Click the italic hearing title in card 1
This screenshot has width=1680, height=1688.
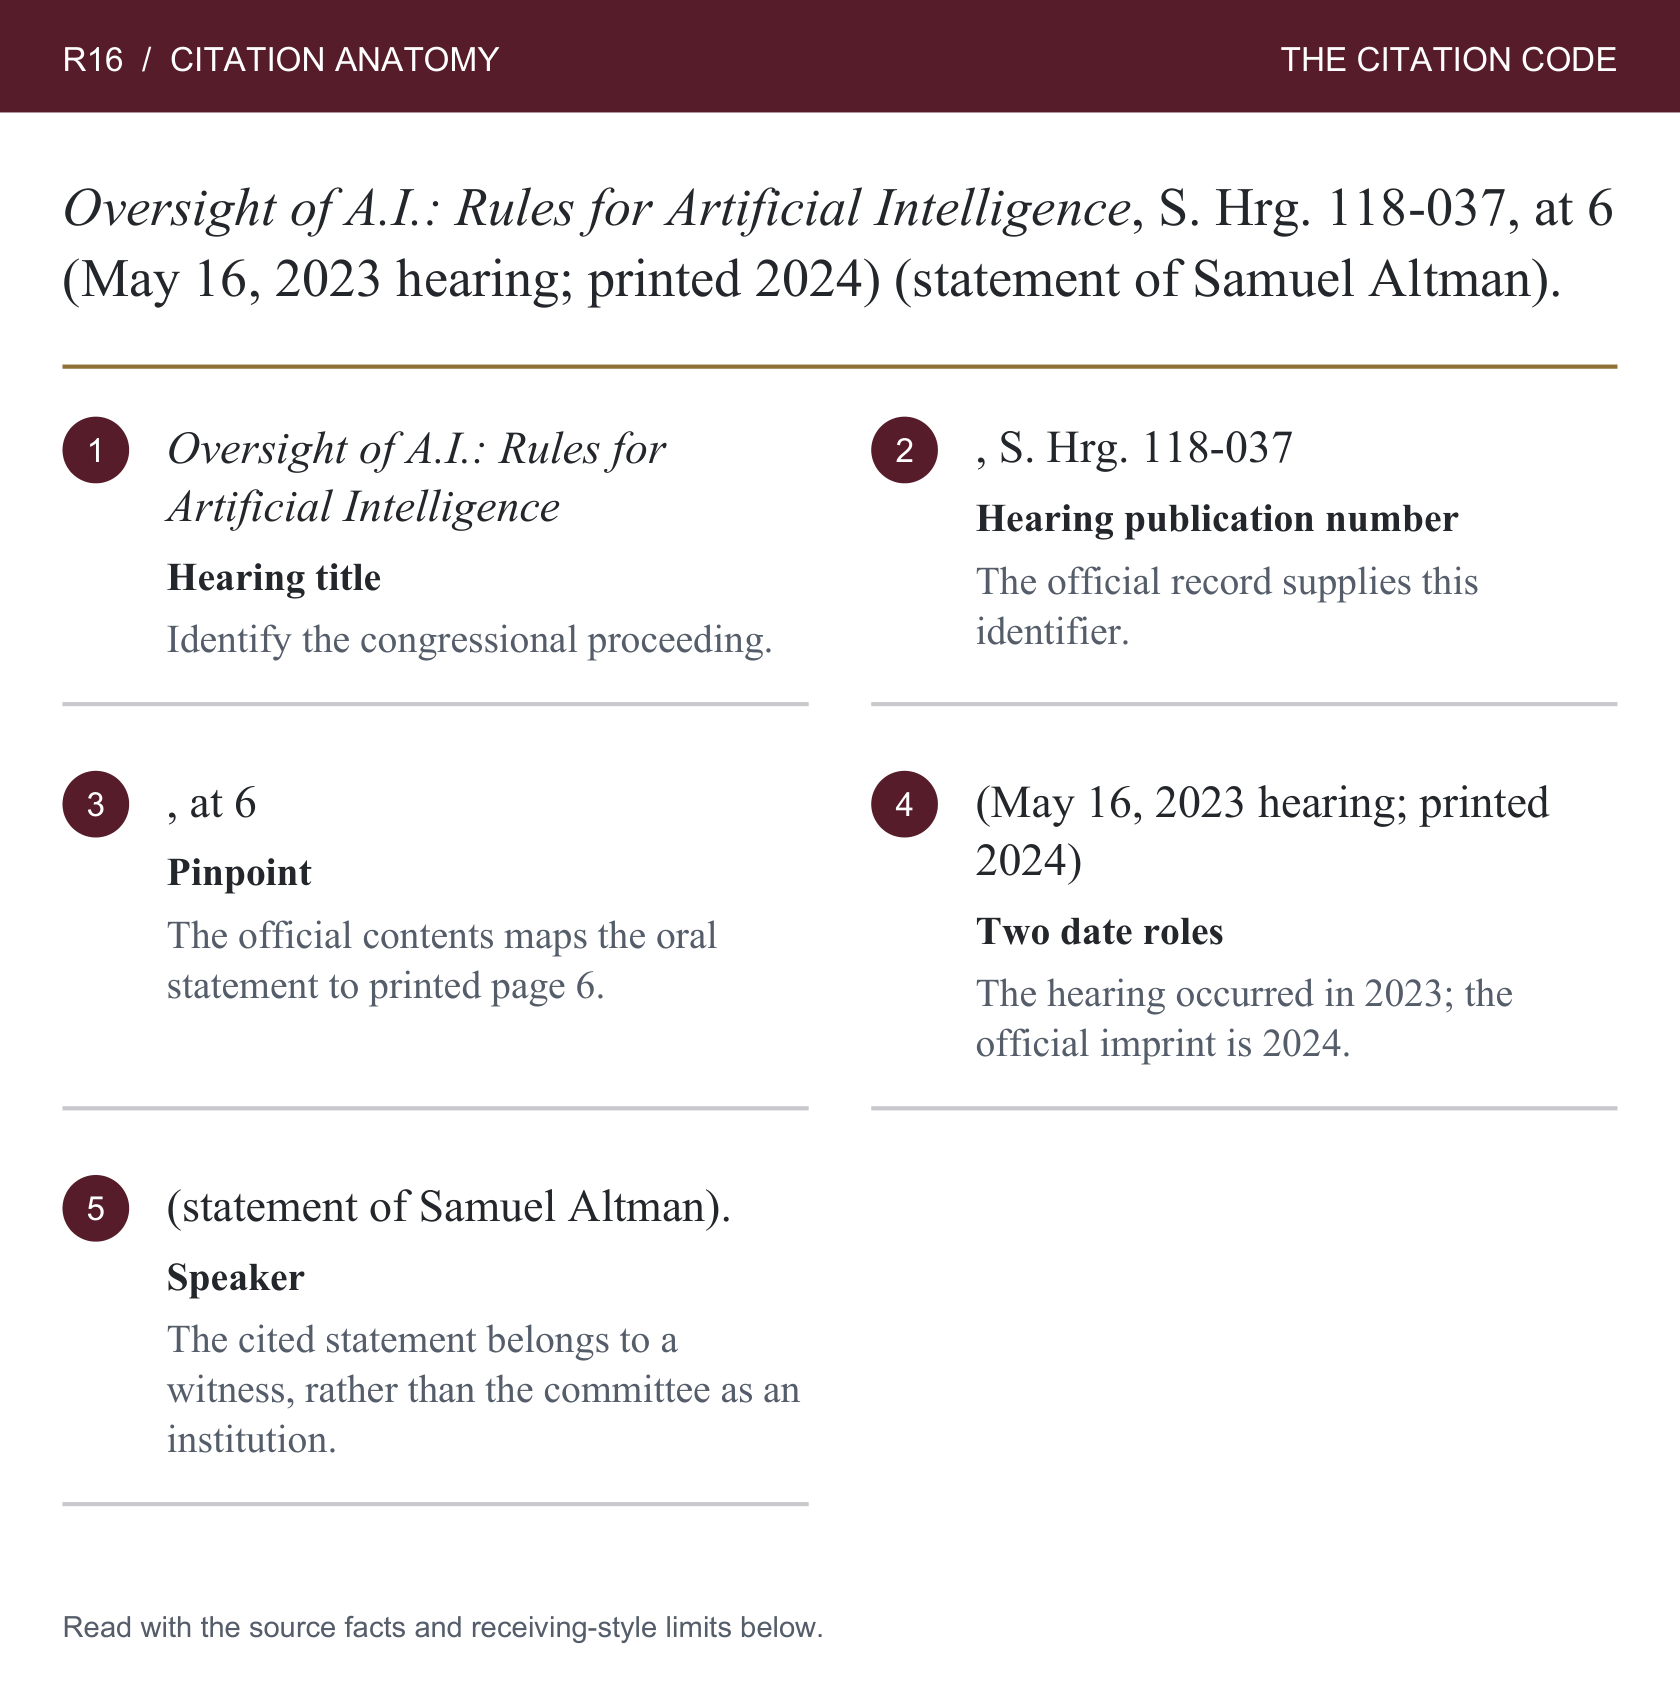pos(416,478)
